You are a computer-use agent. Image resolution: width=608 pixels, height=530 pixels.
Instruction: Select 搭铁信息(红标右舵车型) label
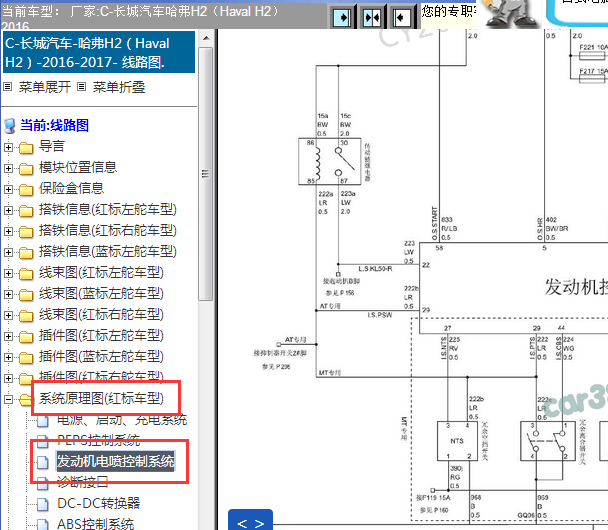click(108, 230)
